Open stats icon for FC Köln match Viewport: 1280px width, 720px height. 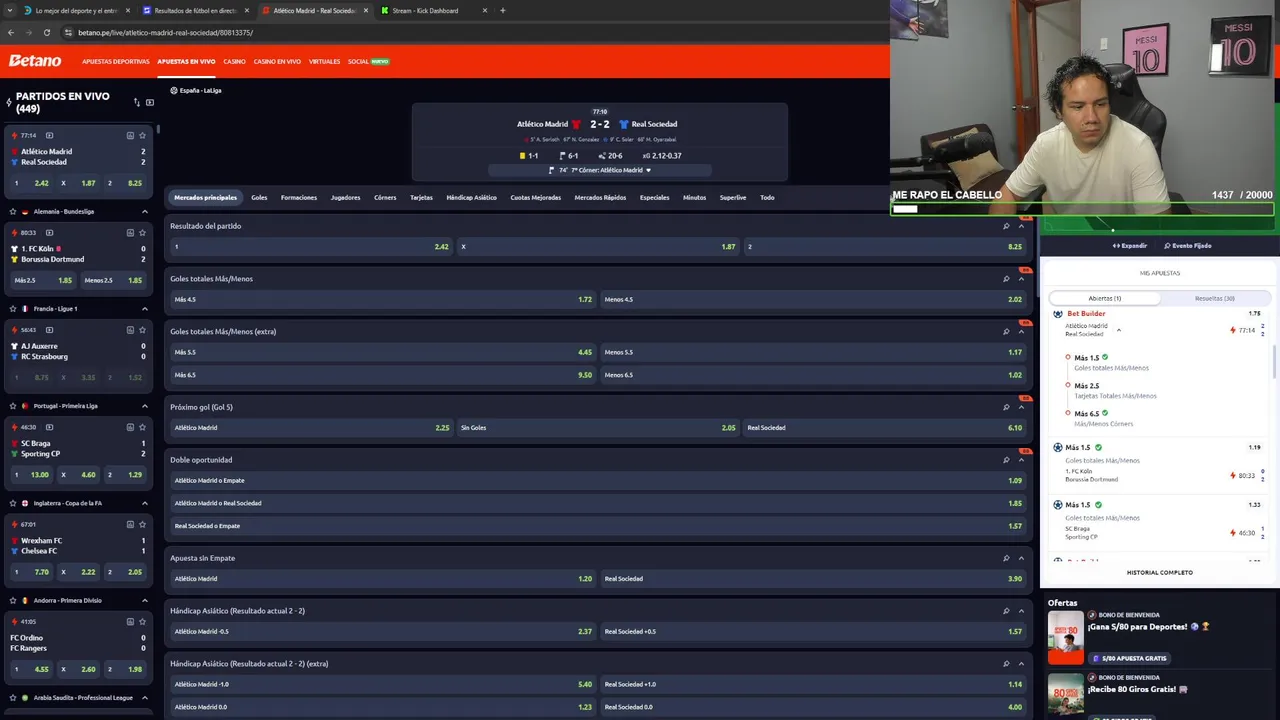tap(130, 233)
